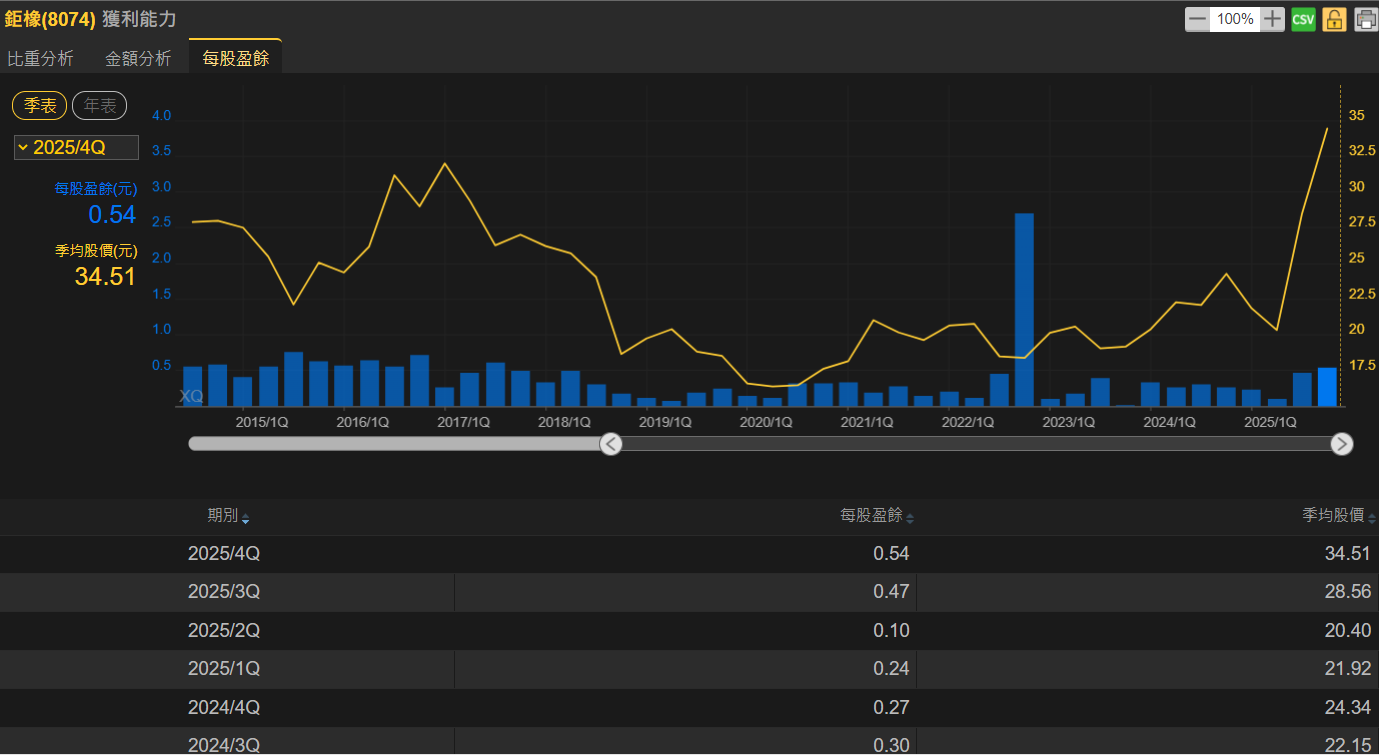Sort table by 每股盈餘 column
Screen dimensions: 1379x756
(876, 516)
